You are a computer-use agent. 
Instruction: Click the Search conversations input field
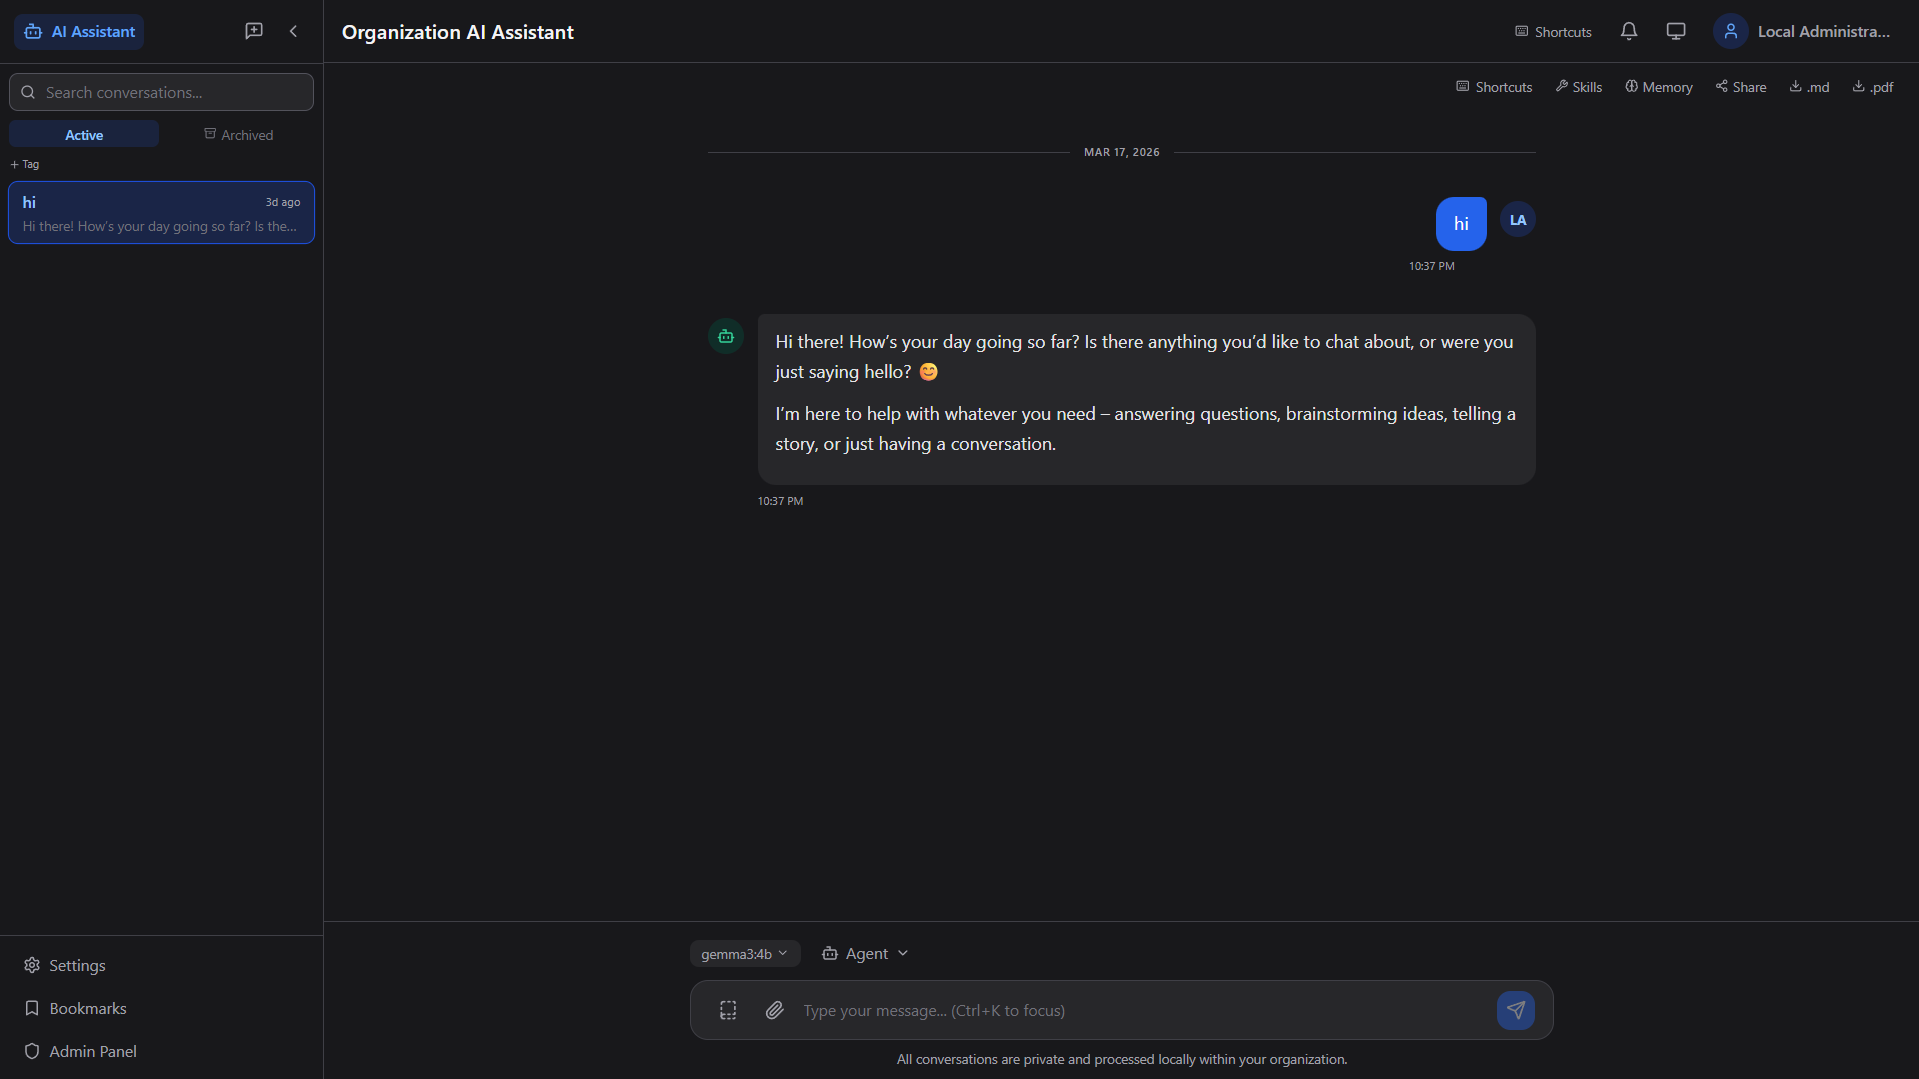pos(160,92)
